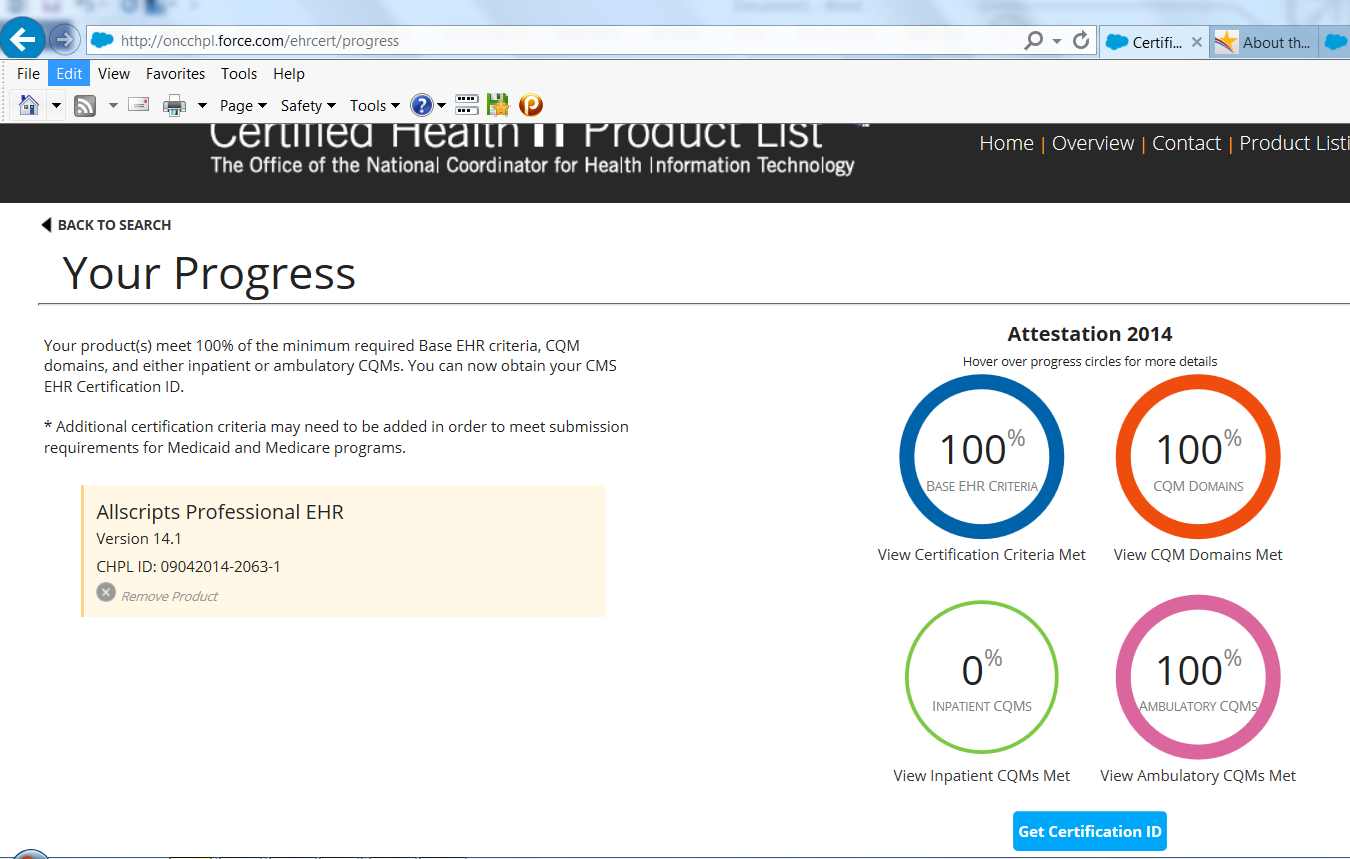Screen dimensions: 1350x859
Task: Click the Allscripts Professional EHR product name
Action: coord(220,512)
